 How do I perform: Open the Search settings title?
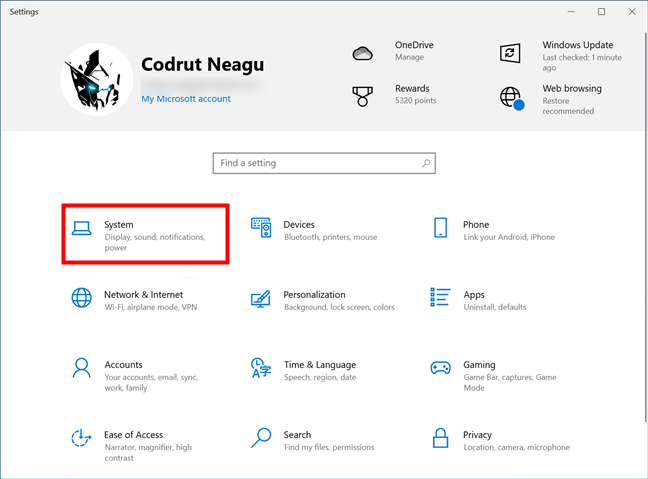pos(297,435)
